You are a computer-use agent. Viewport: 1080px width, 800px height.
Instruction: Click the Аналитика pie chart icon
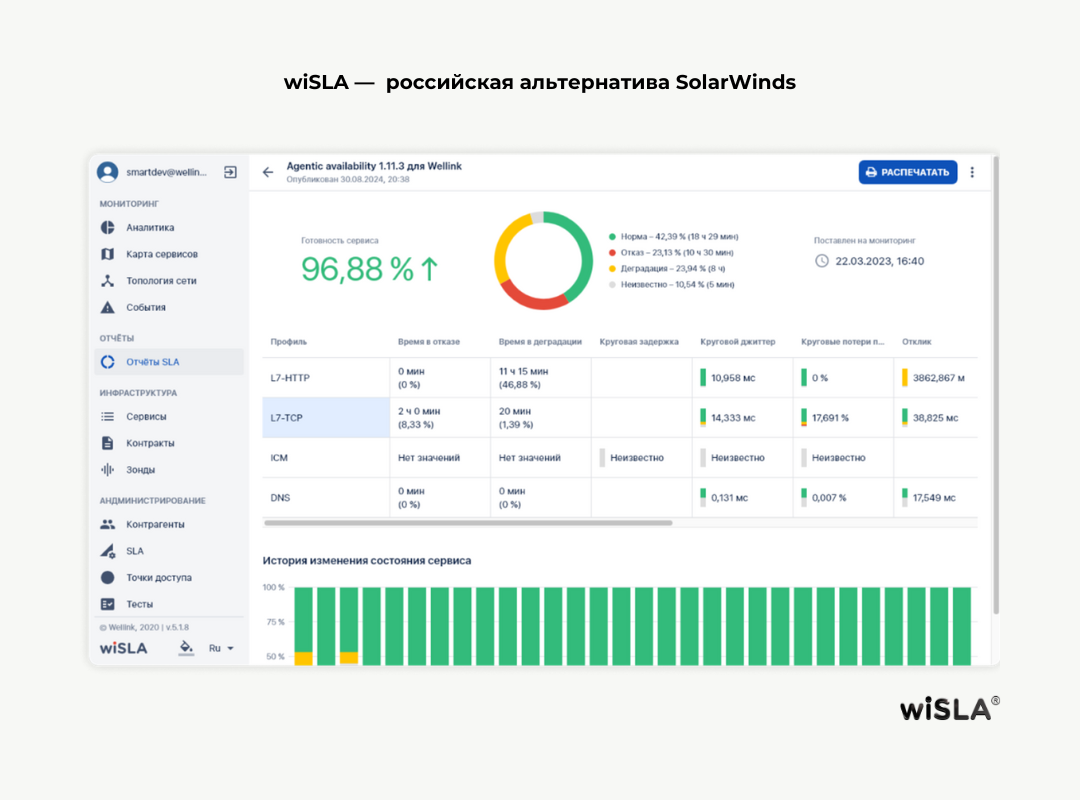(x=108, y=227)
